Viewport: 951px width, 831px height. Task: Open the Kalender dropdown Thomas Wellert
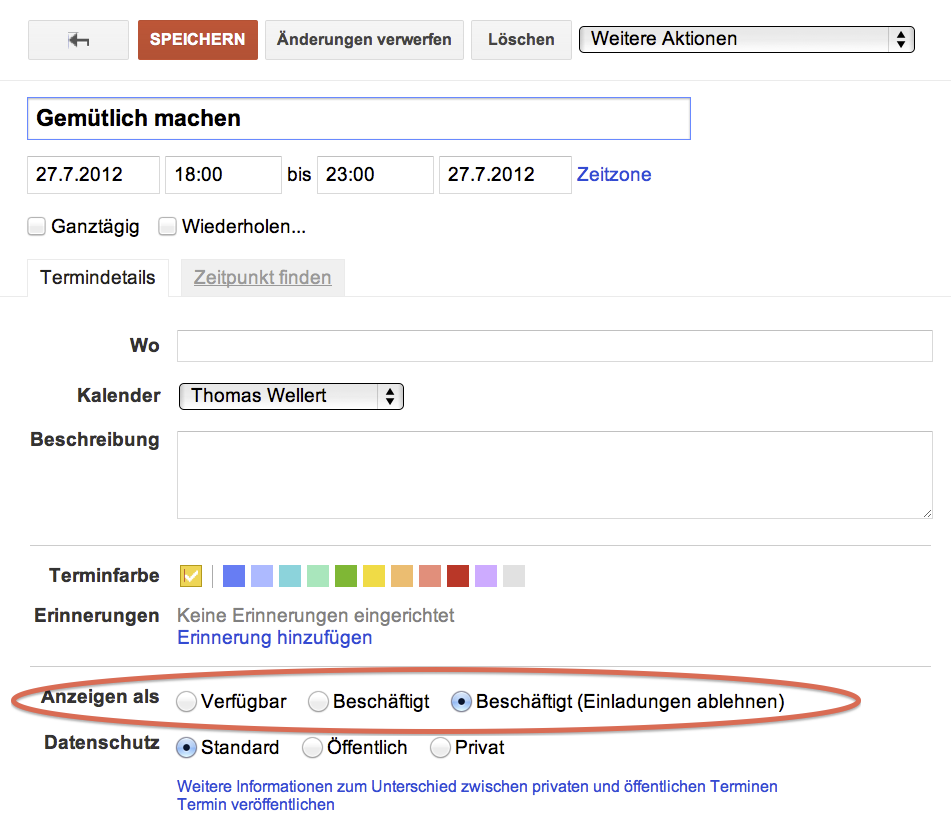point(291,396)
